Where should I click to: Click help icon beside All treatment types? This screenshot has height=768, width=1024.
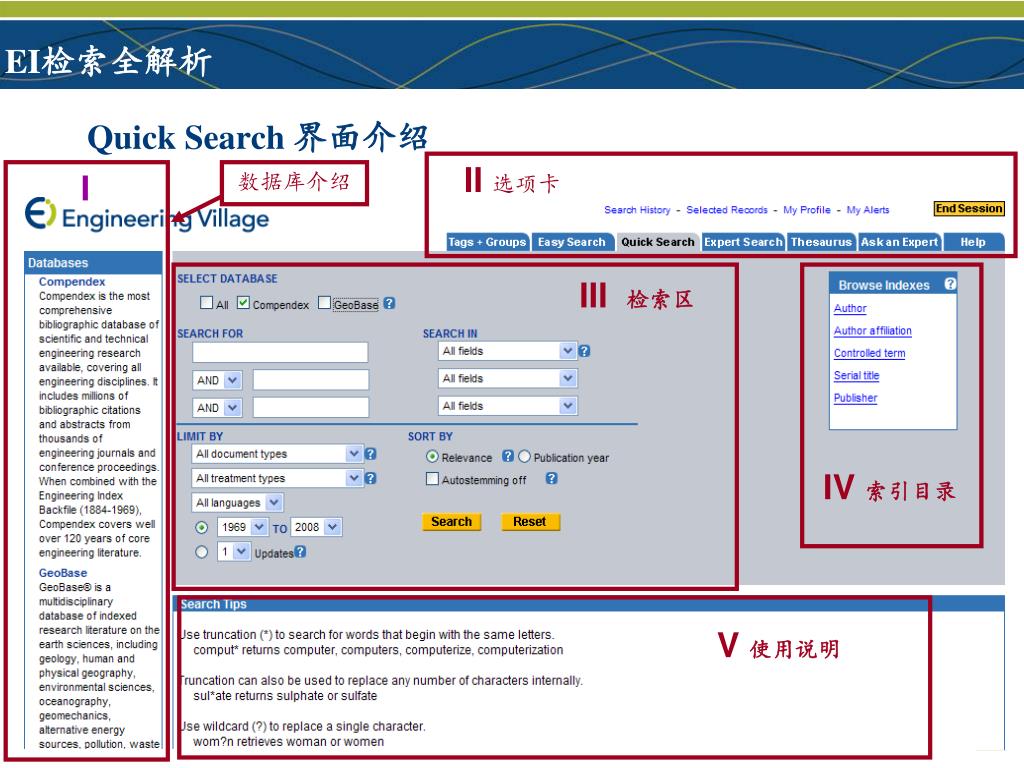pos(370,478)
